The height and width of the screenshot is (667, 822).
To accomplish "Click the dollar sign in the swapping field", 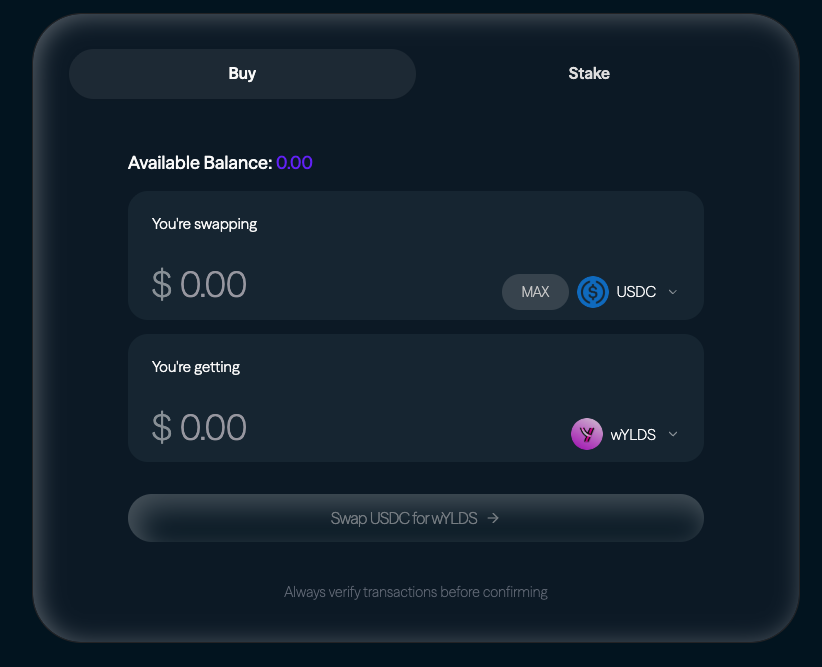I will pos(161,285).
